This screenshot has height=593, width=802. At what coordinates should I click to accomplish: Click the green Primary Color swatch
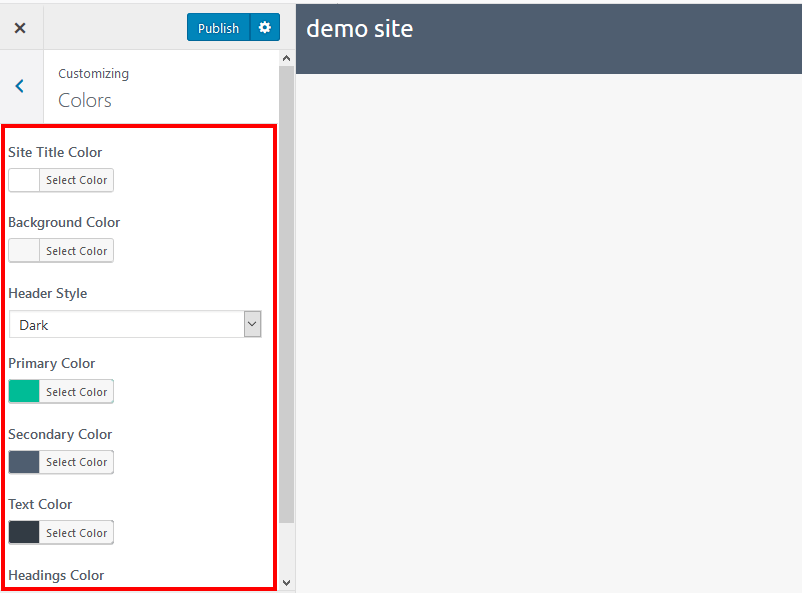[x=24, y=392]
